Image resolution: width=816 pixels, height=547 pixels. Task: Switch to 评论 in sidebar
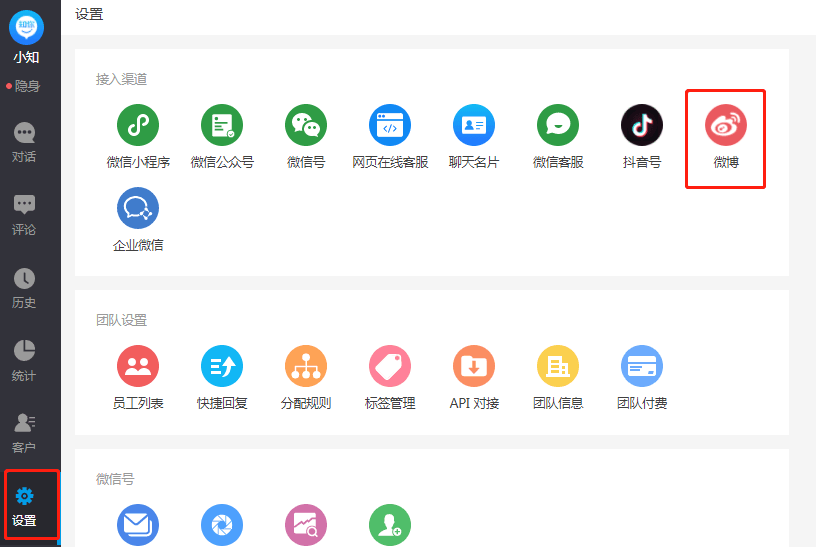click(24, 215)
